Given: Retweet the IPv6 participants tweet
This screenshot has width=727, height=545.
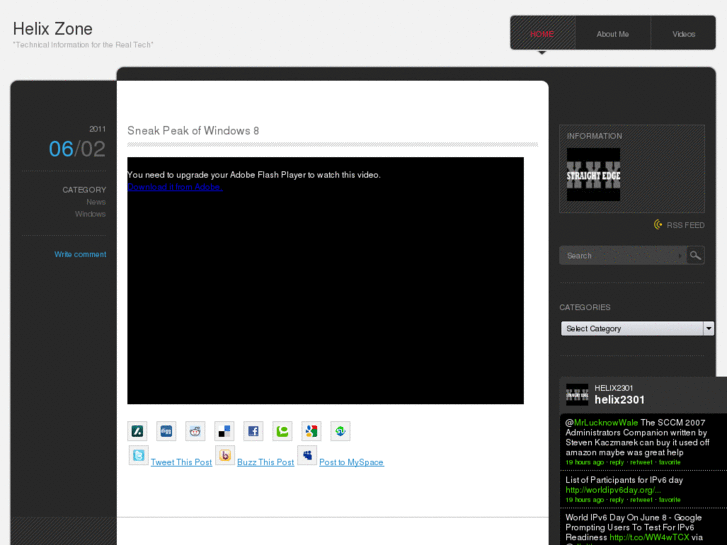Looking at the screenshot, I should pyautogui.click(x=641, y=500).
